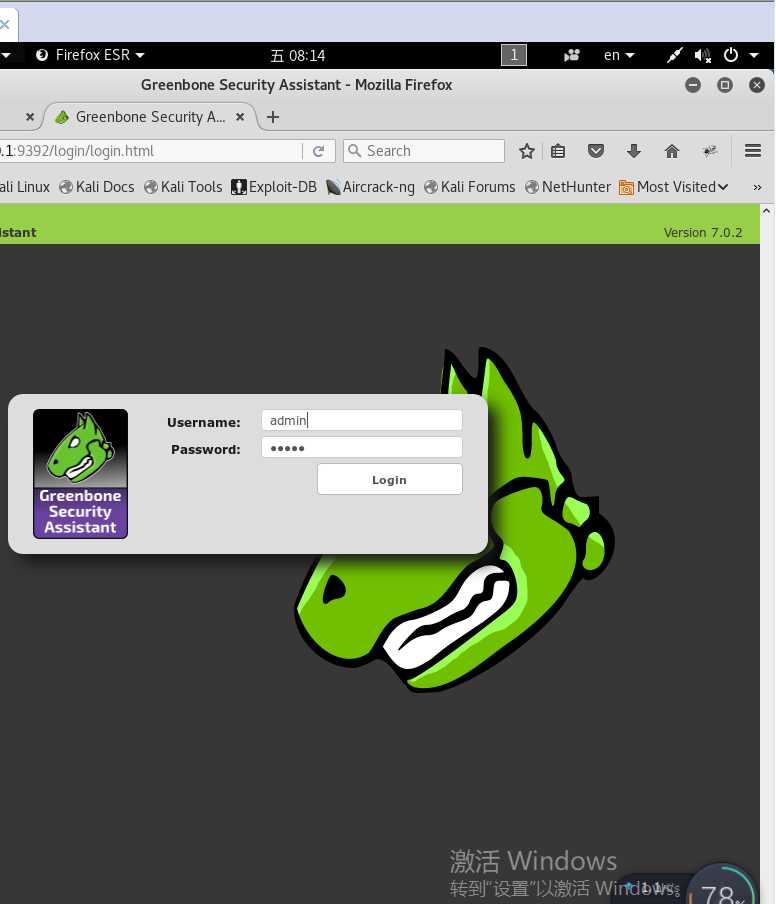Viewport: 776px width, 904px height.
Task: Open the NetHunter bookmark
Action: [568, 187]
